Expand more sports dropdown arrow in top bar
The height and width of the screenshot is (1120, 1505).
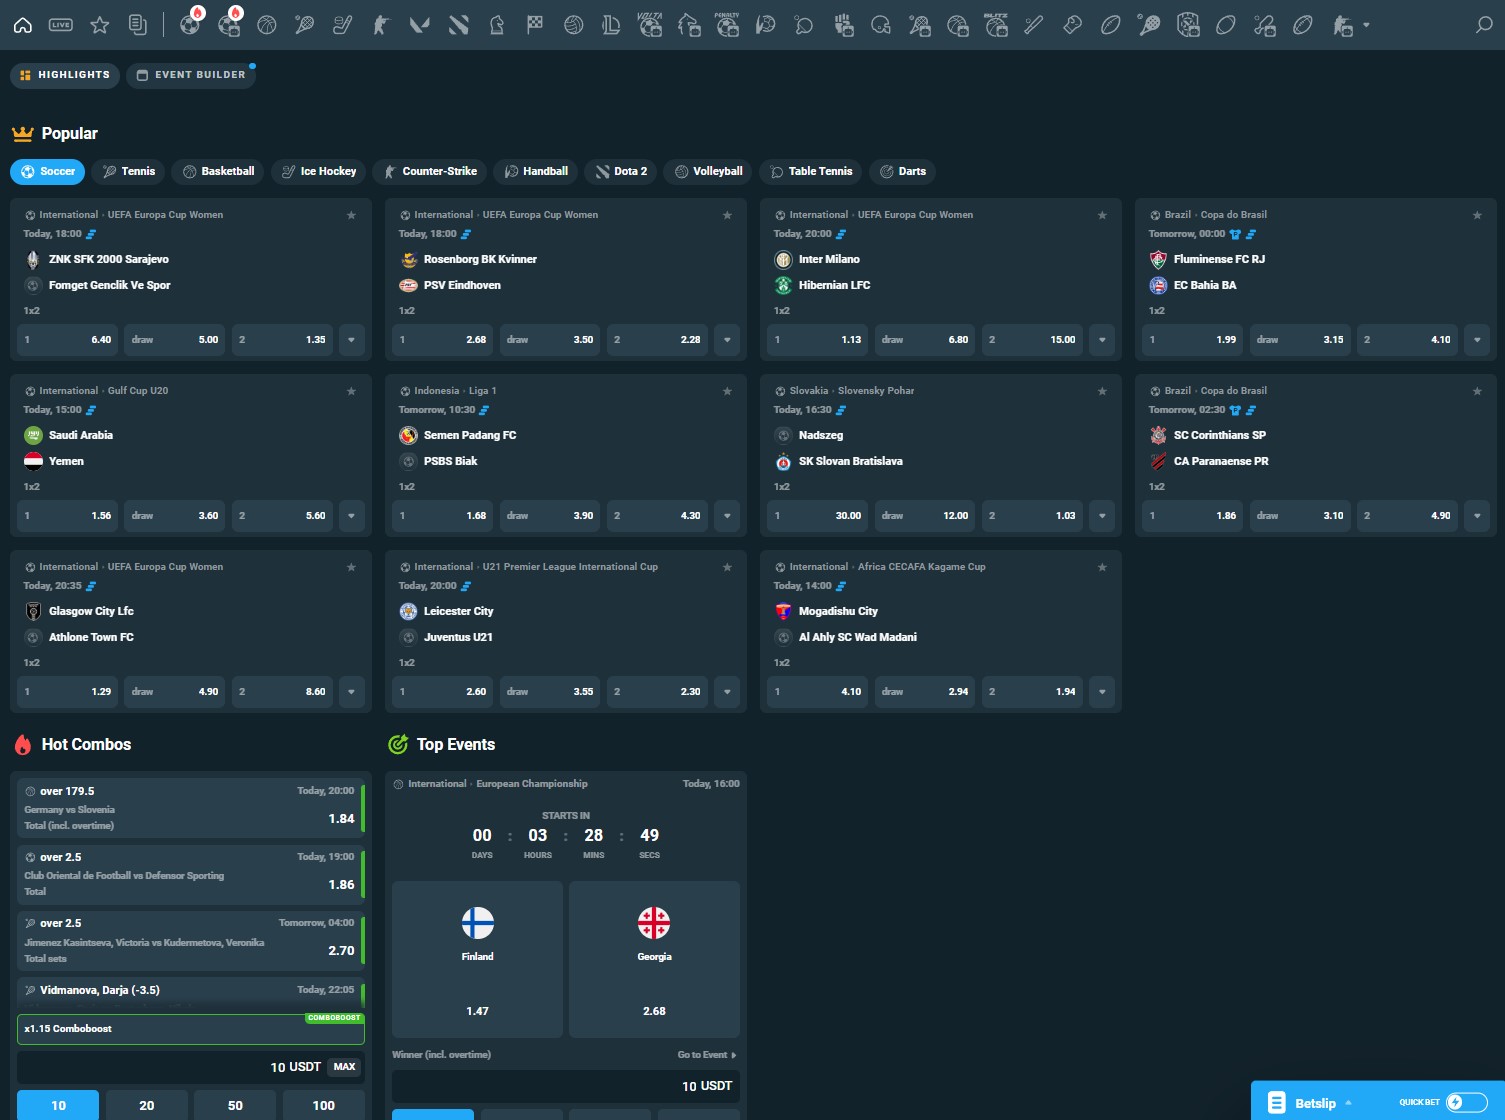click(x=1366, y=25)
